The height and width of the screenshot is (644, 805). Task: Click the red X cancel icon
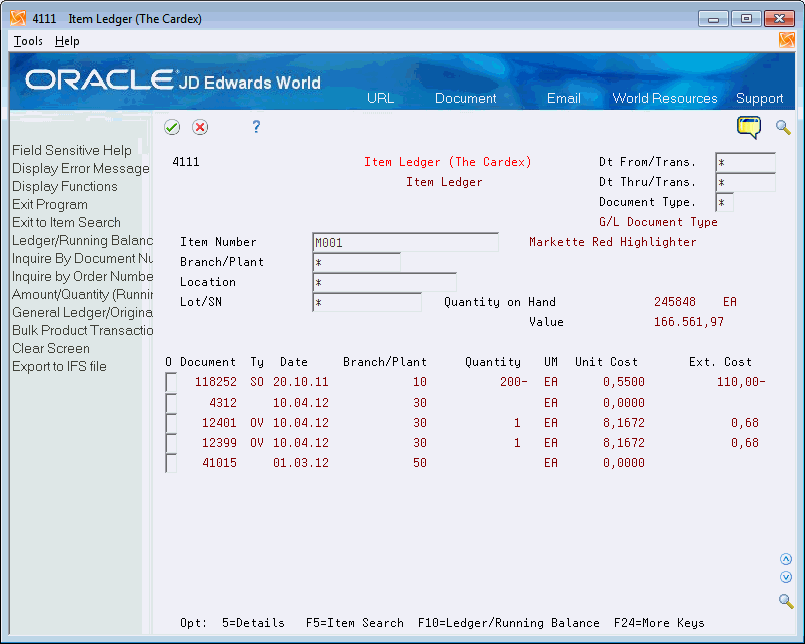[200, 127]
